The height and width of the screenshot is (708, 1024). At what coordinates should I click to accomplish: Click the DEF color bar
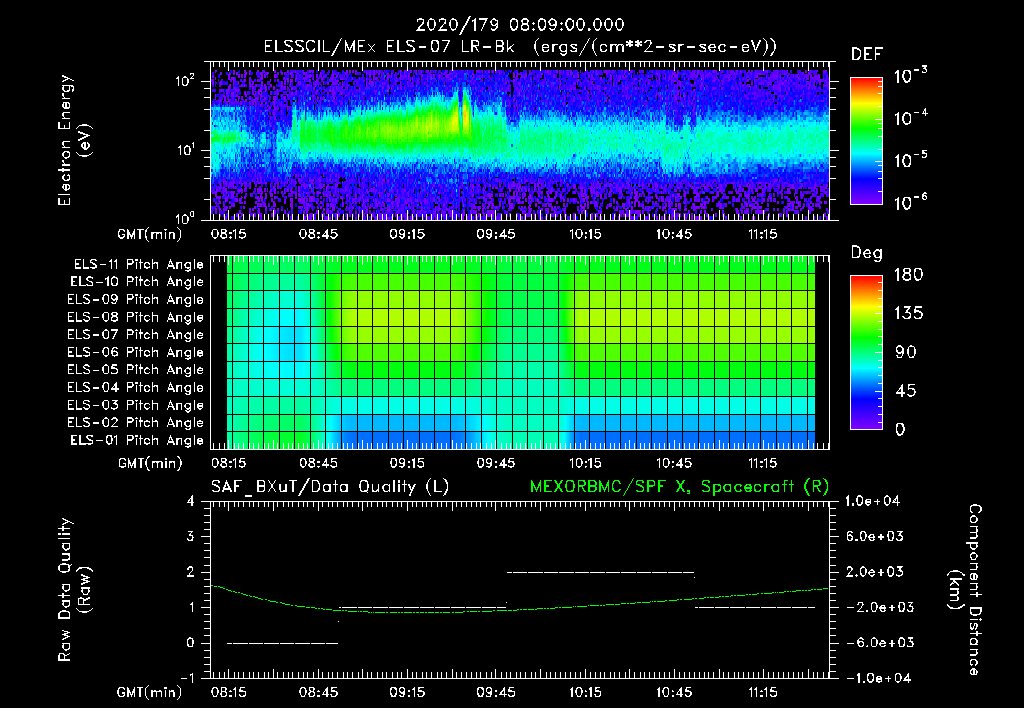[x=866, y=140]
